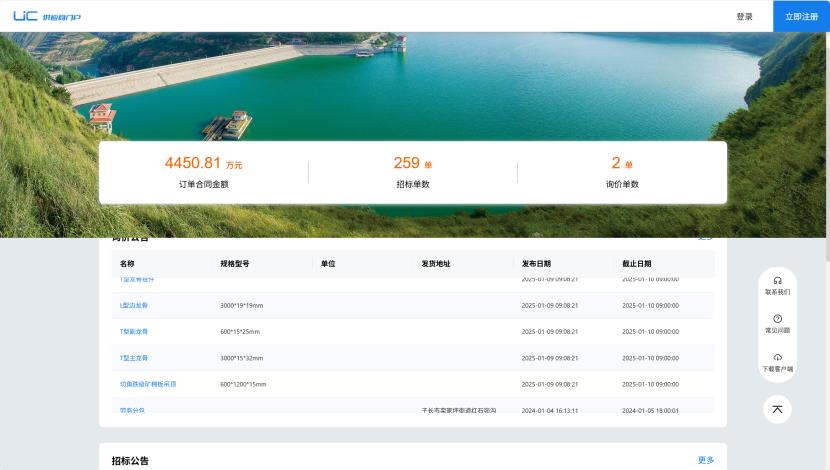Click the 截止日期 column header

[637, 264]
